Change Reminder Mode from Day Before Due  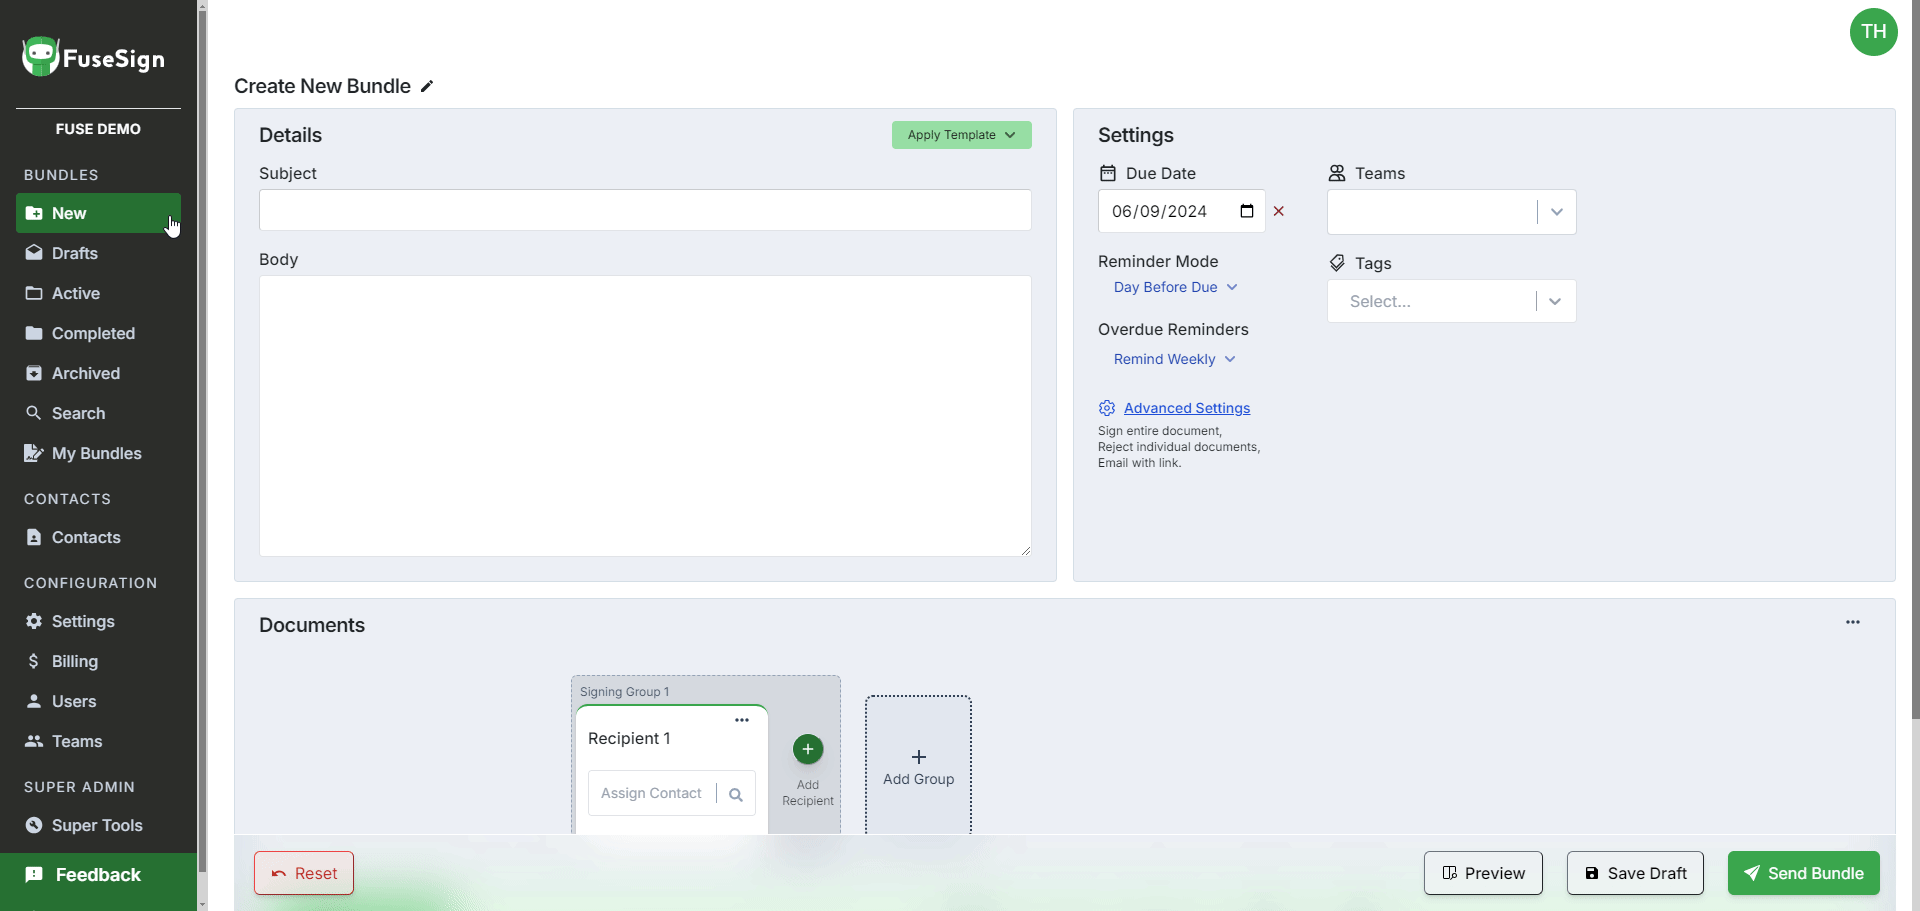point(1175,287)
